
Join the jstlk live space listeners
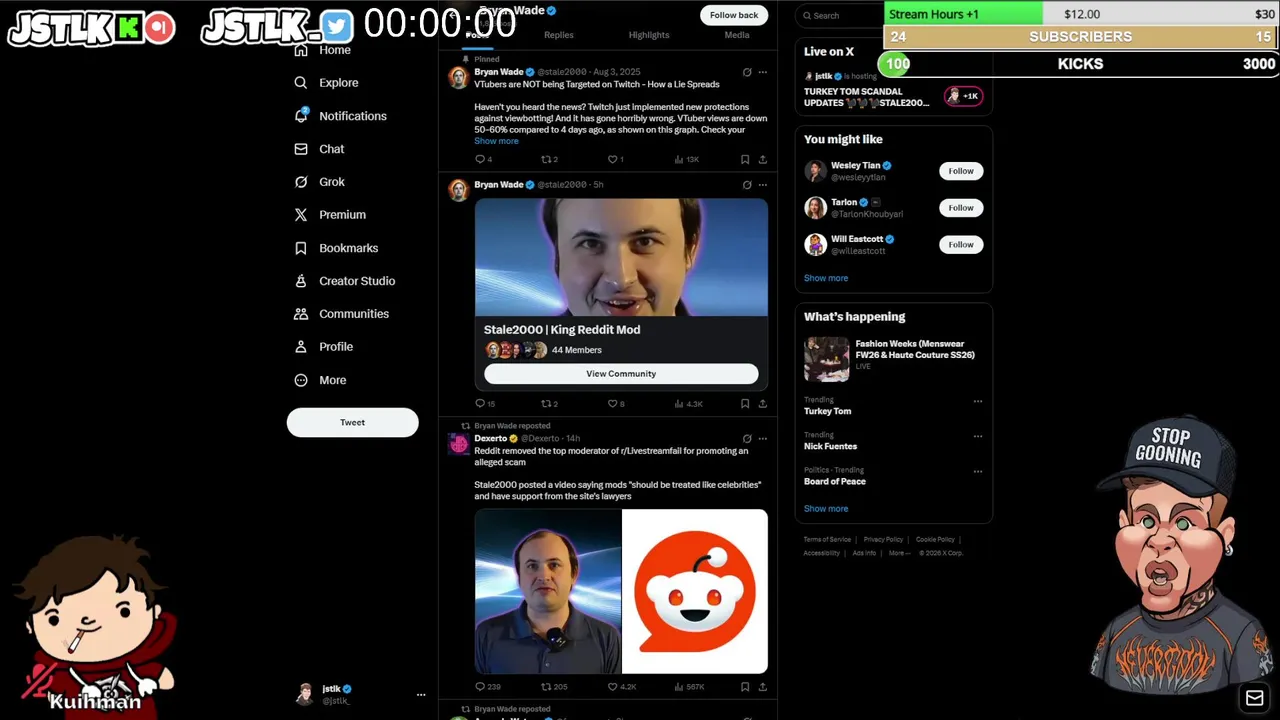[964, 96]
